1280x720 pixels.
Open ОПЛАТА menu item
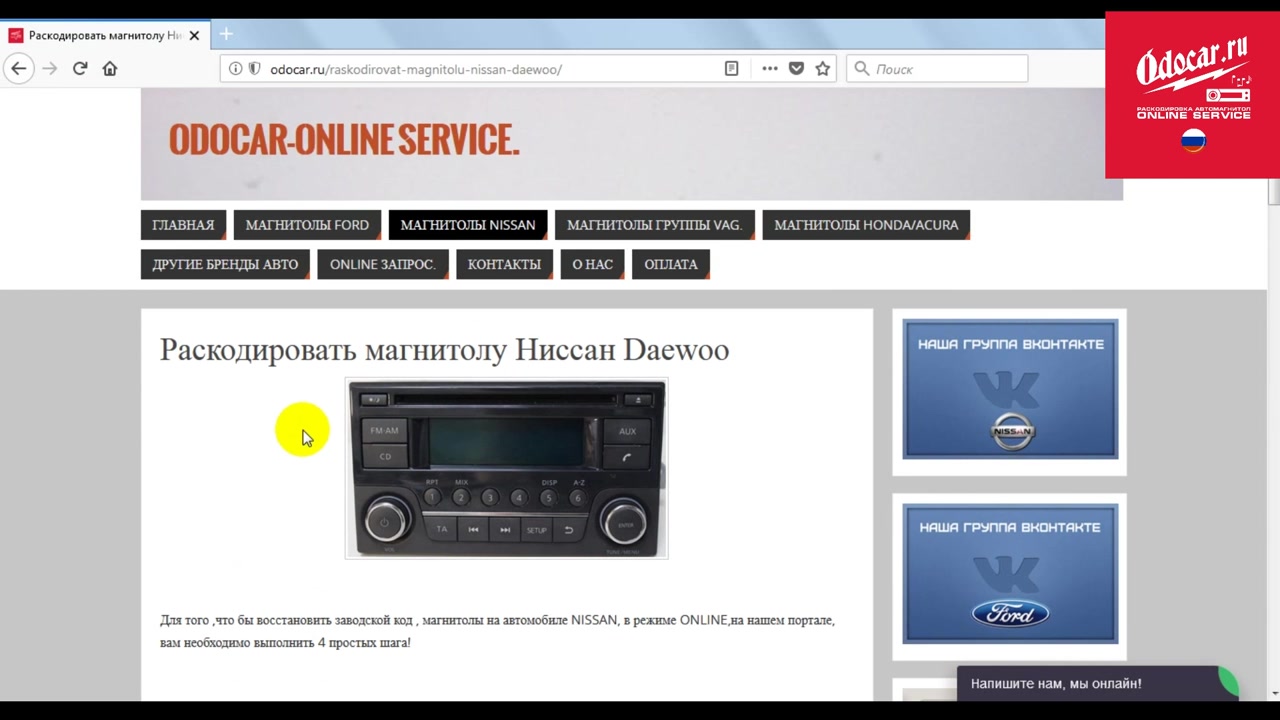pyautogui.click(x=671, y=264)
